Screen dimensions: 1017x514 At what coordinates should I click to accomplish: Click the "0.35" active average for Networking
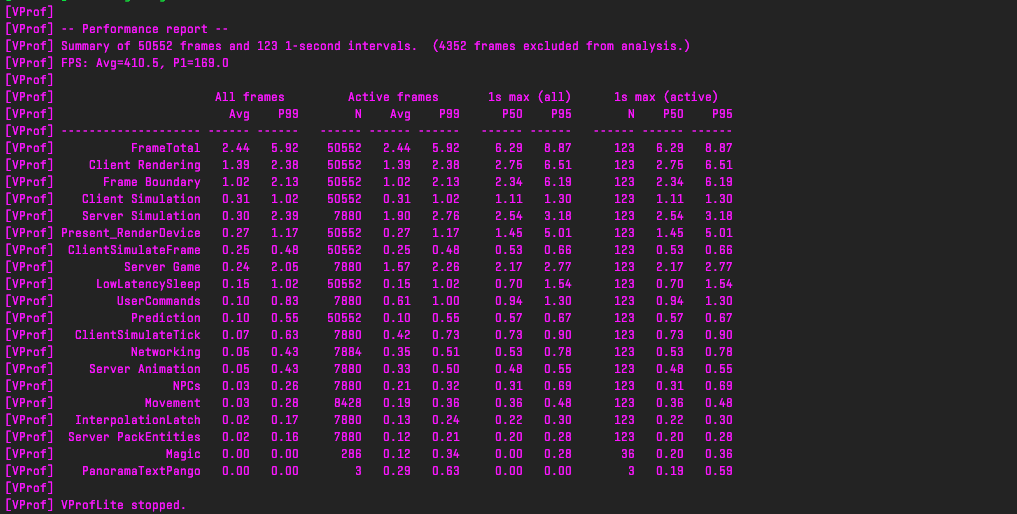click(396, 352)
